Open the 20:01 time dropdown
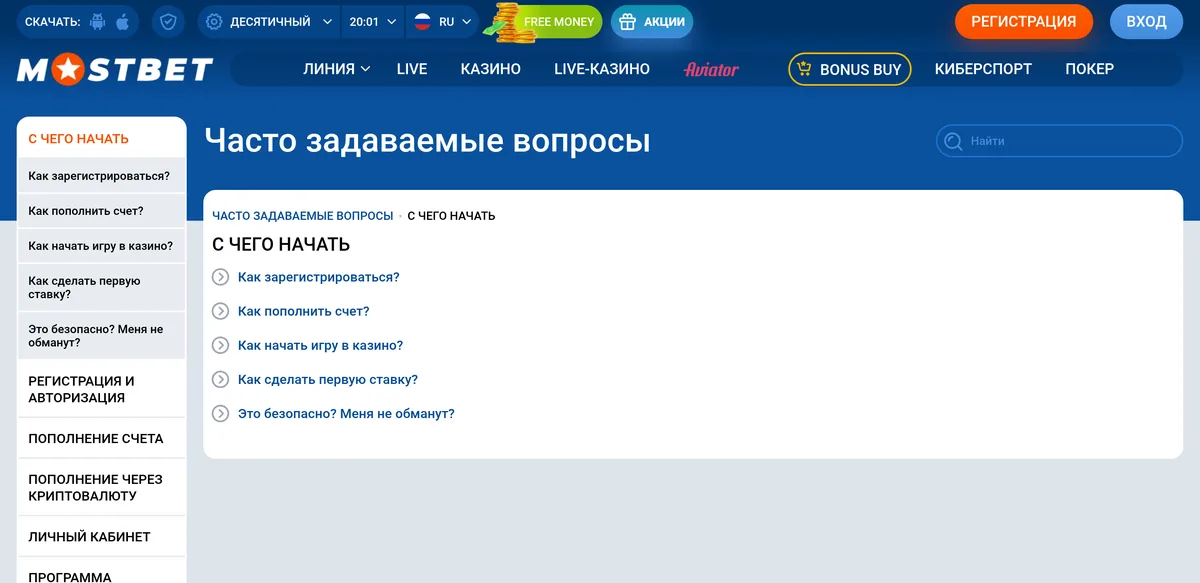This screenshot has width=1200, height=583. tap(373, 22)
